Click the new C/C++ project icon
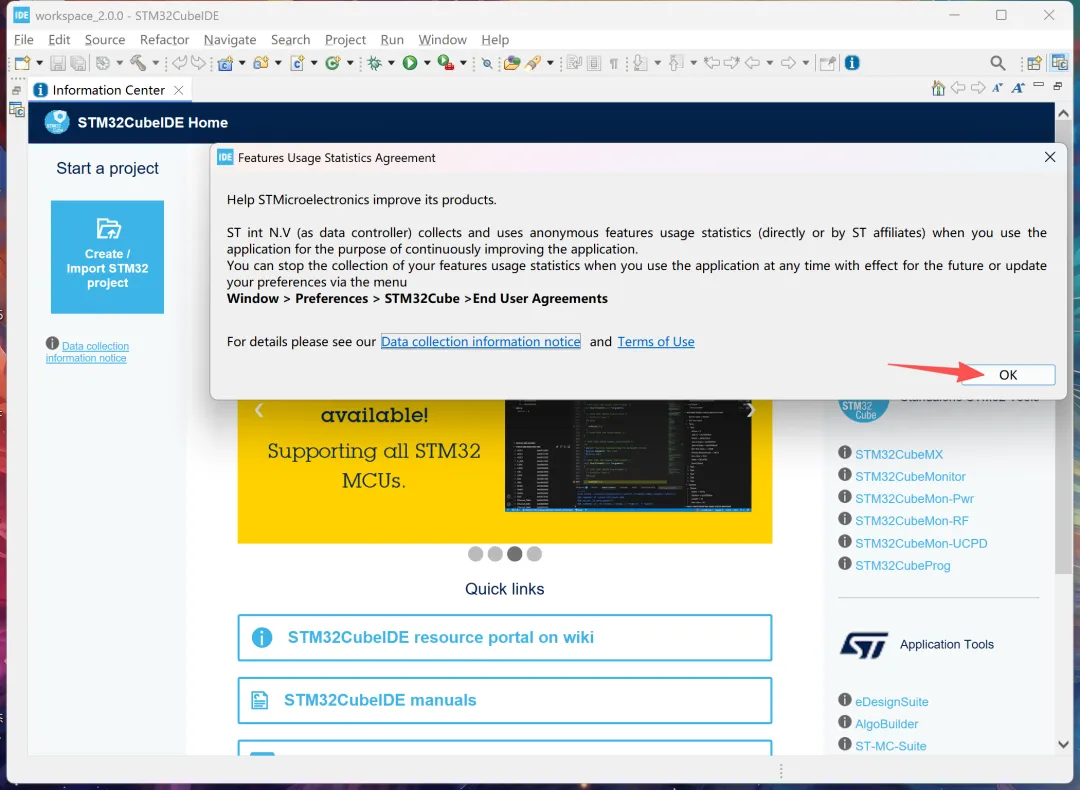The height and width of the screenshot is (790, 1080). (x=225, y=63)
